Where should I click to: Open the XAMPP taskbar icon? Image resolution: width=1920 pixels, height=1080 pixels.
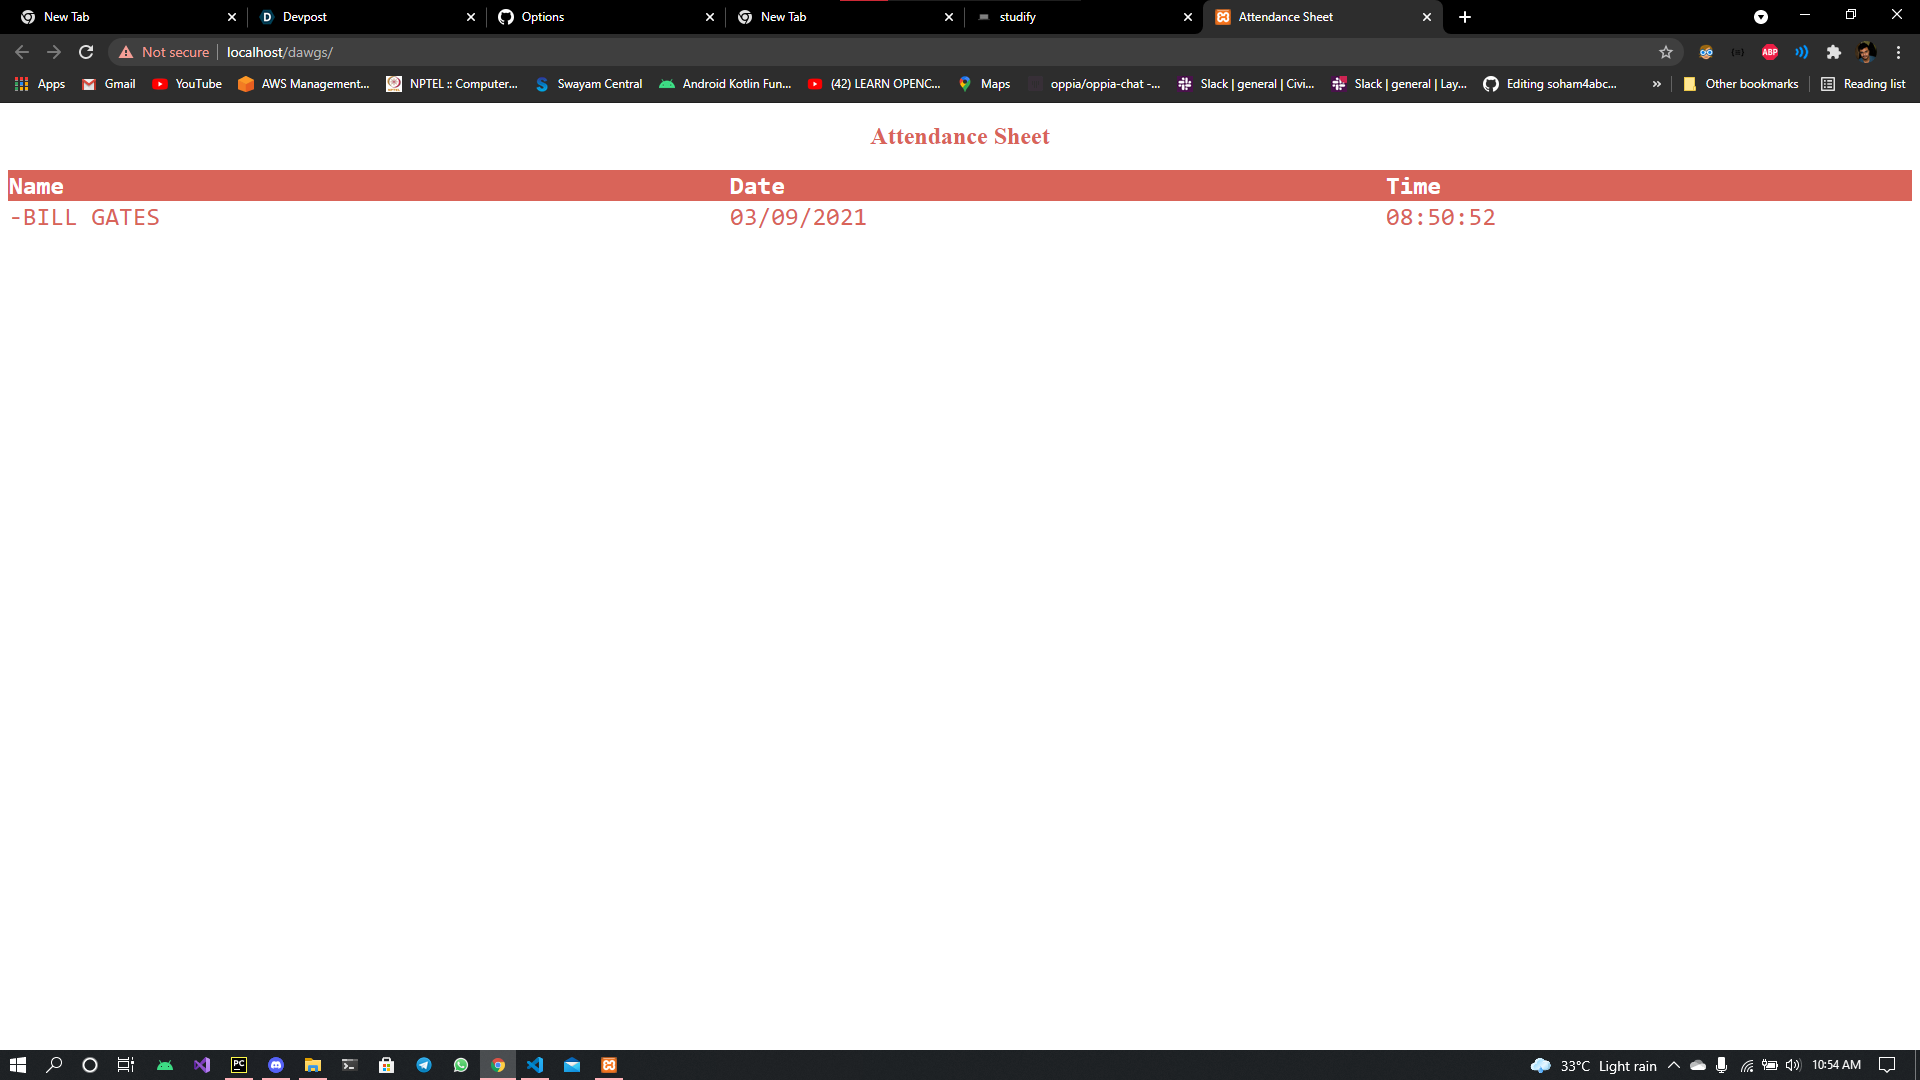(609, 1065)
